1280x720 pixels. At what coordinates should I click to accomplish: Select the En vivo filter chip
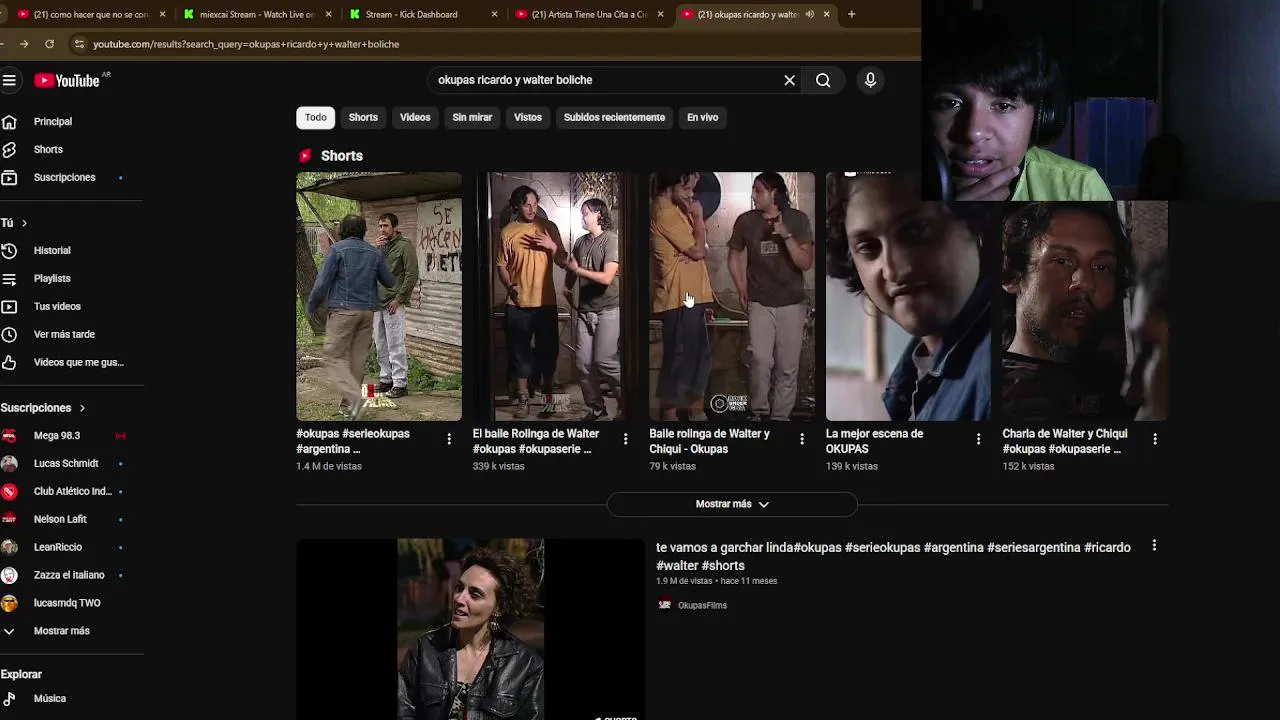point(702,117)
